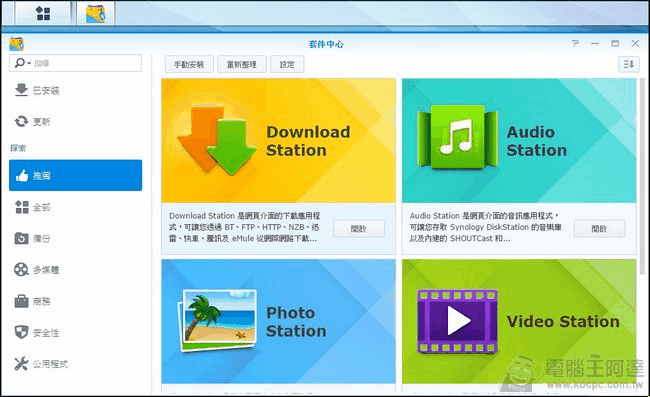650x397 pixels.
Task: Click 開啟 button for Audio Station
Action: 599,229
